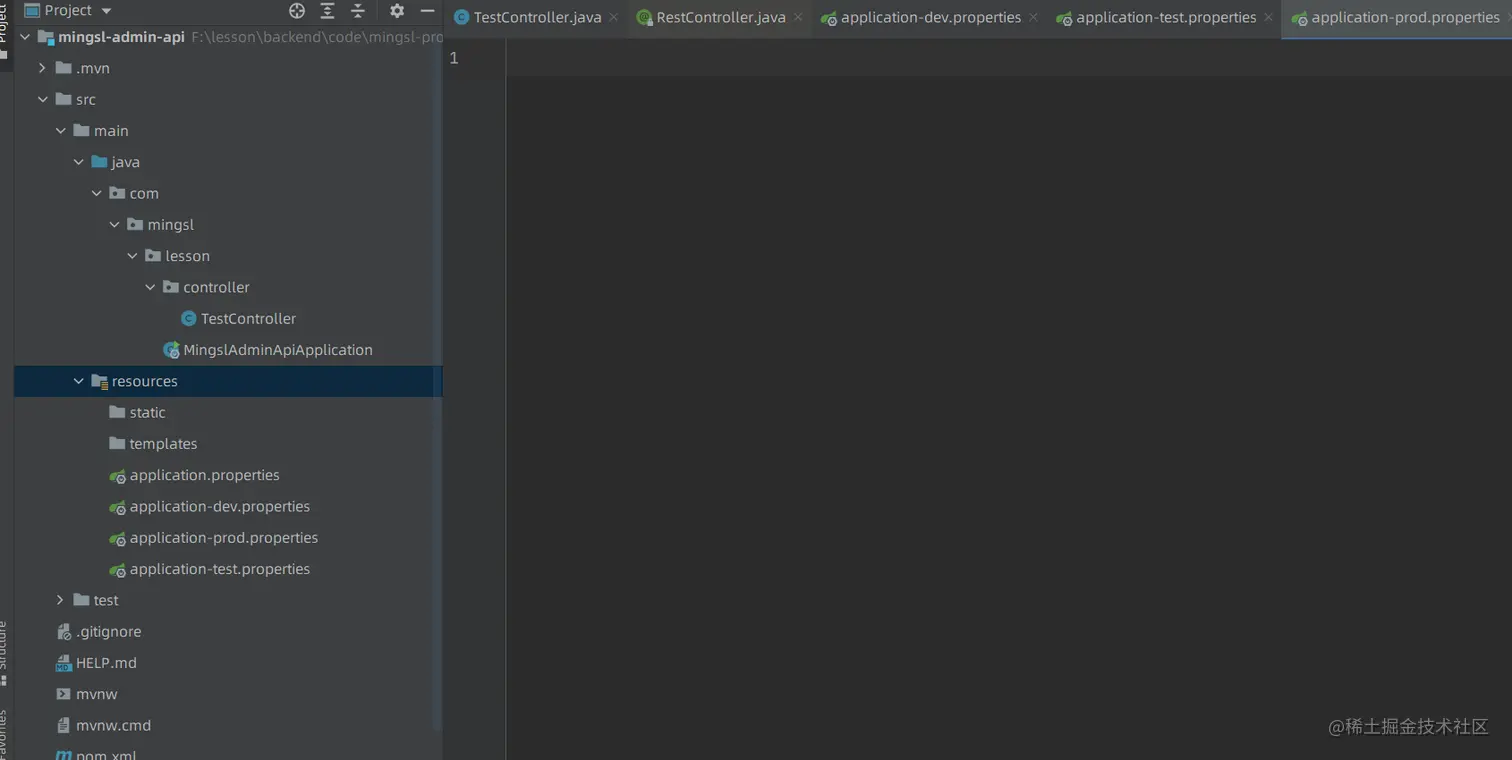Collapse the com package
The height and width of the screenshot is (760, 1512).
96,193
